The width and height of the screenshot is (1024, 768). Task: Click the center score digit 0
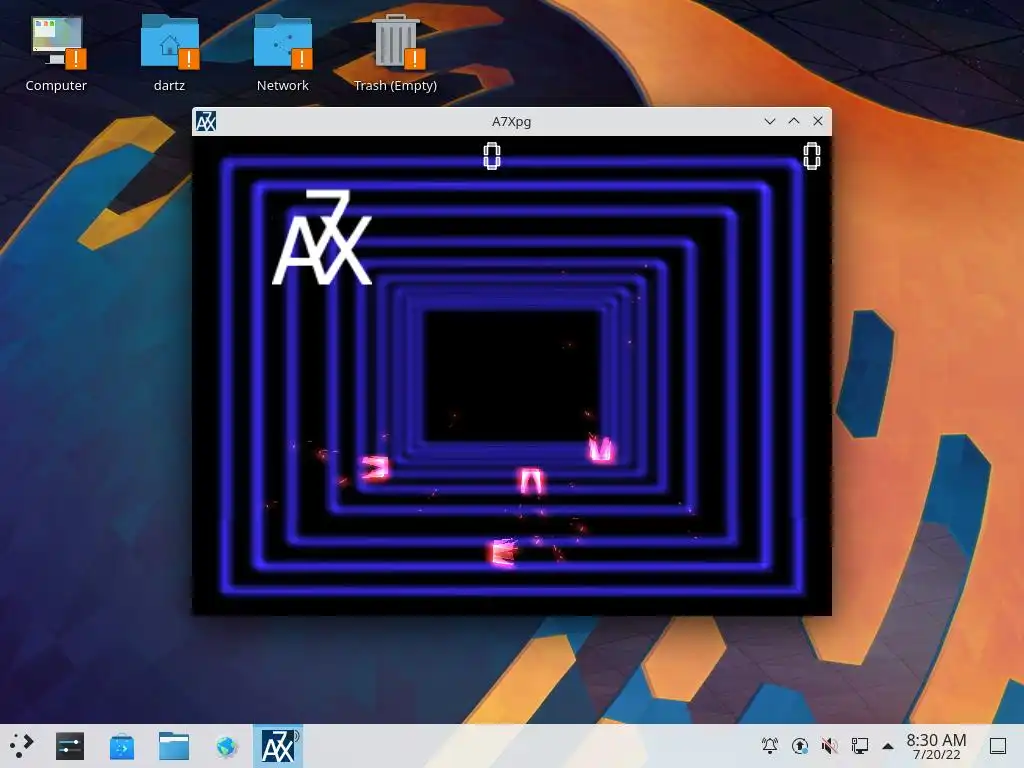492,156
